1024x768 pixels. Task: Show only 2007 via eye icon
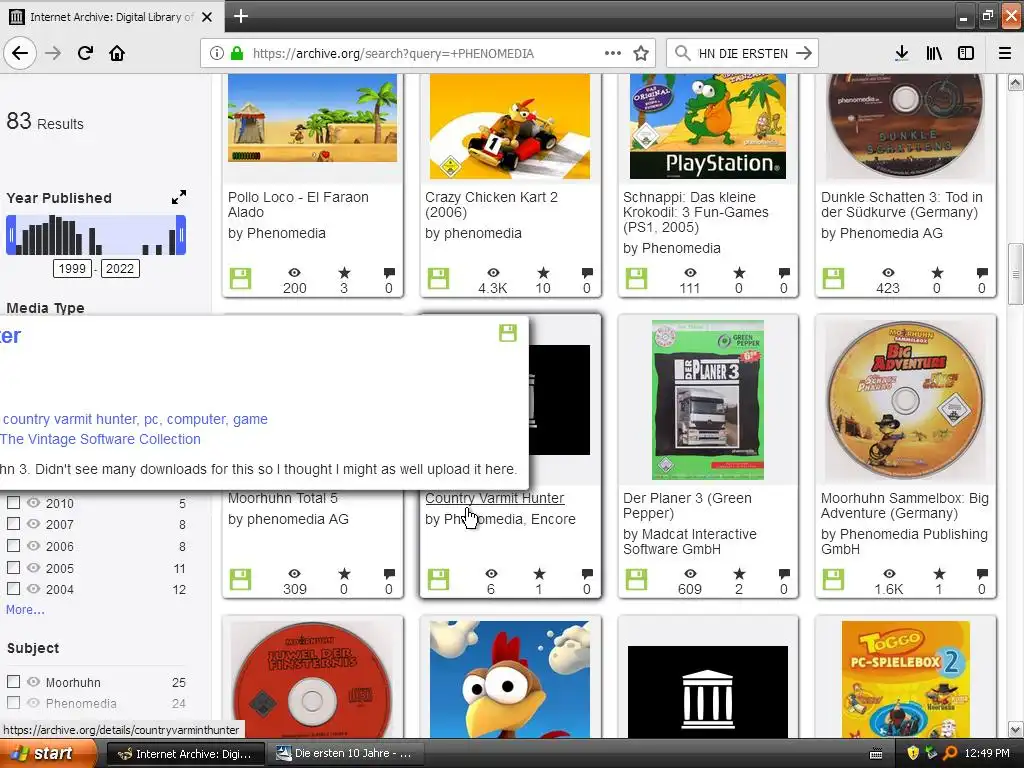click(33, 524)
